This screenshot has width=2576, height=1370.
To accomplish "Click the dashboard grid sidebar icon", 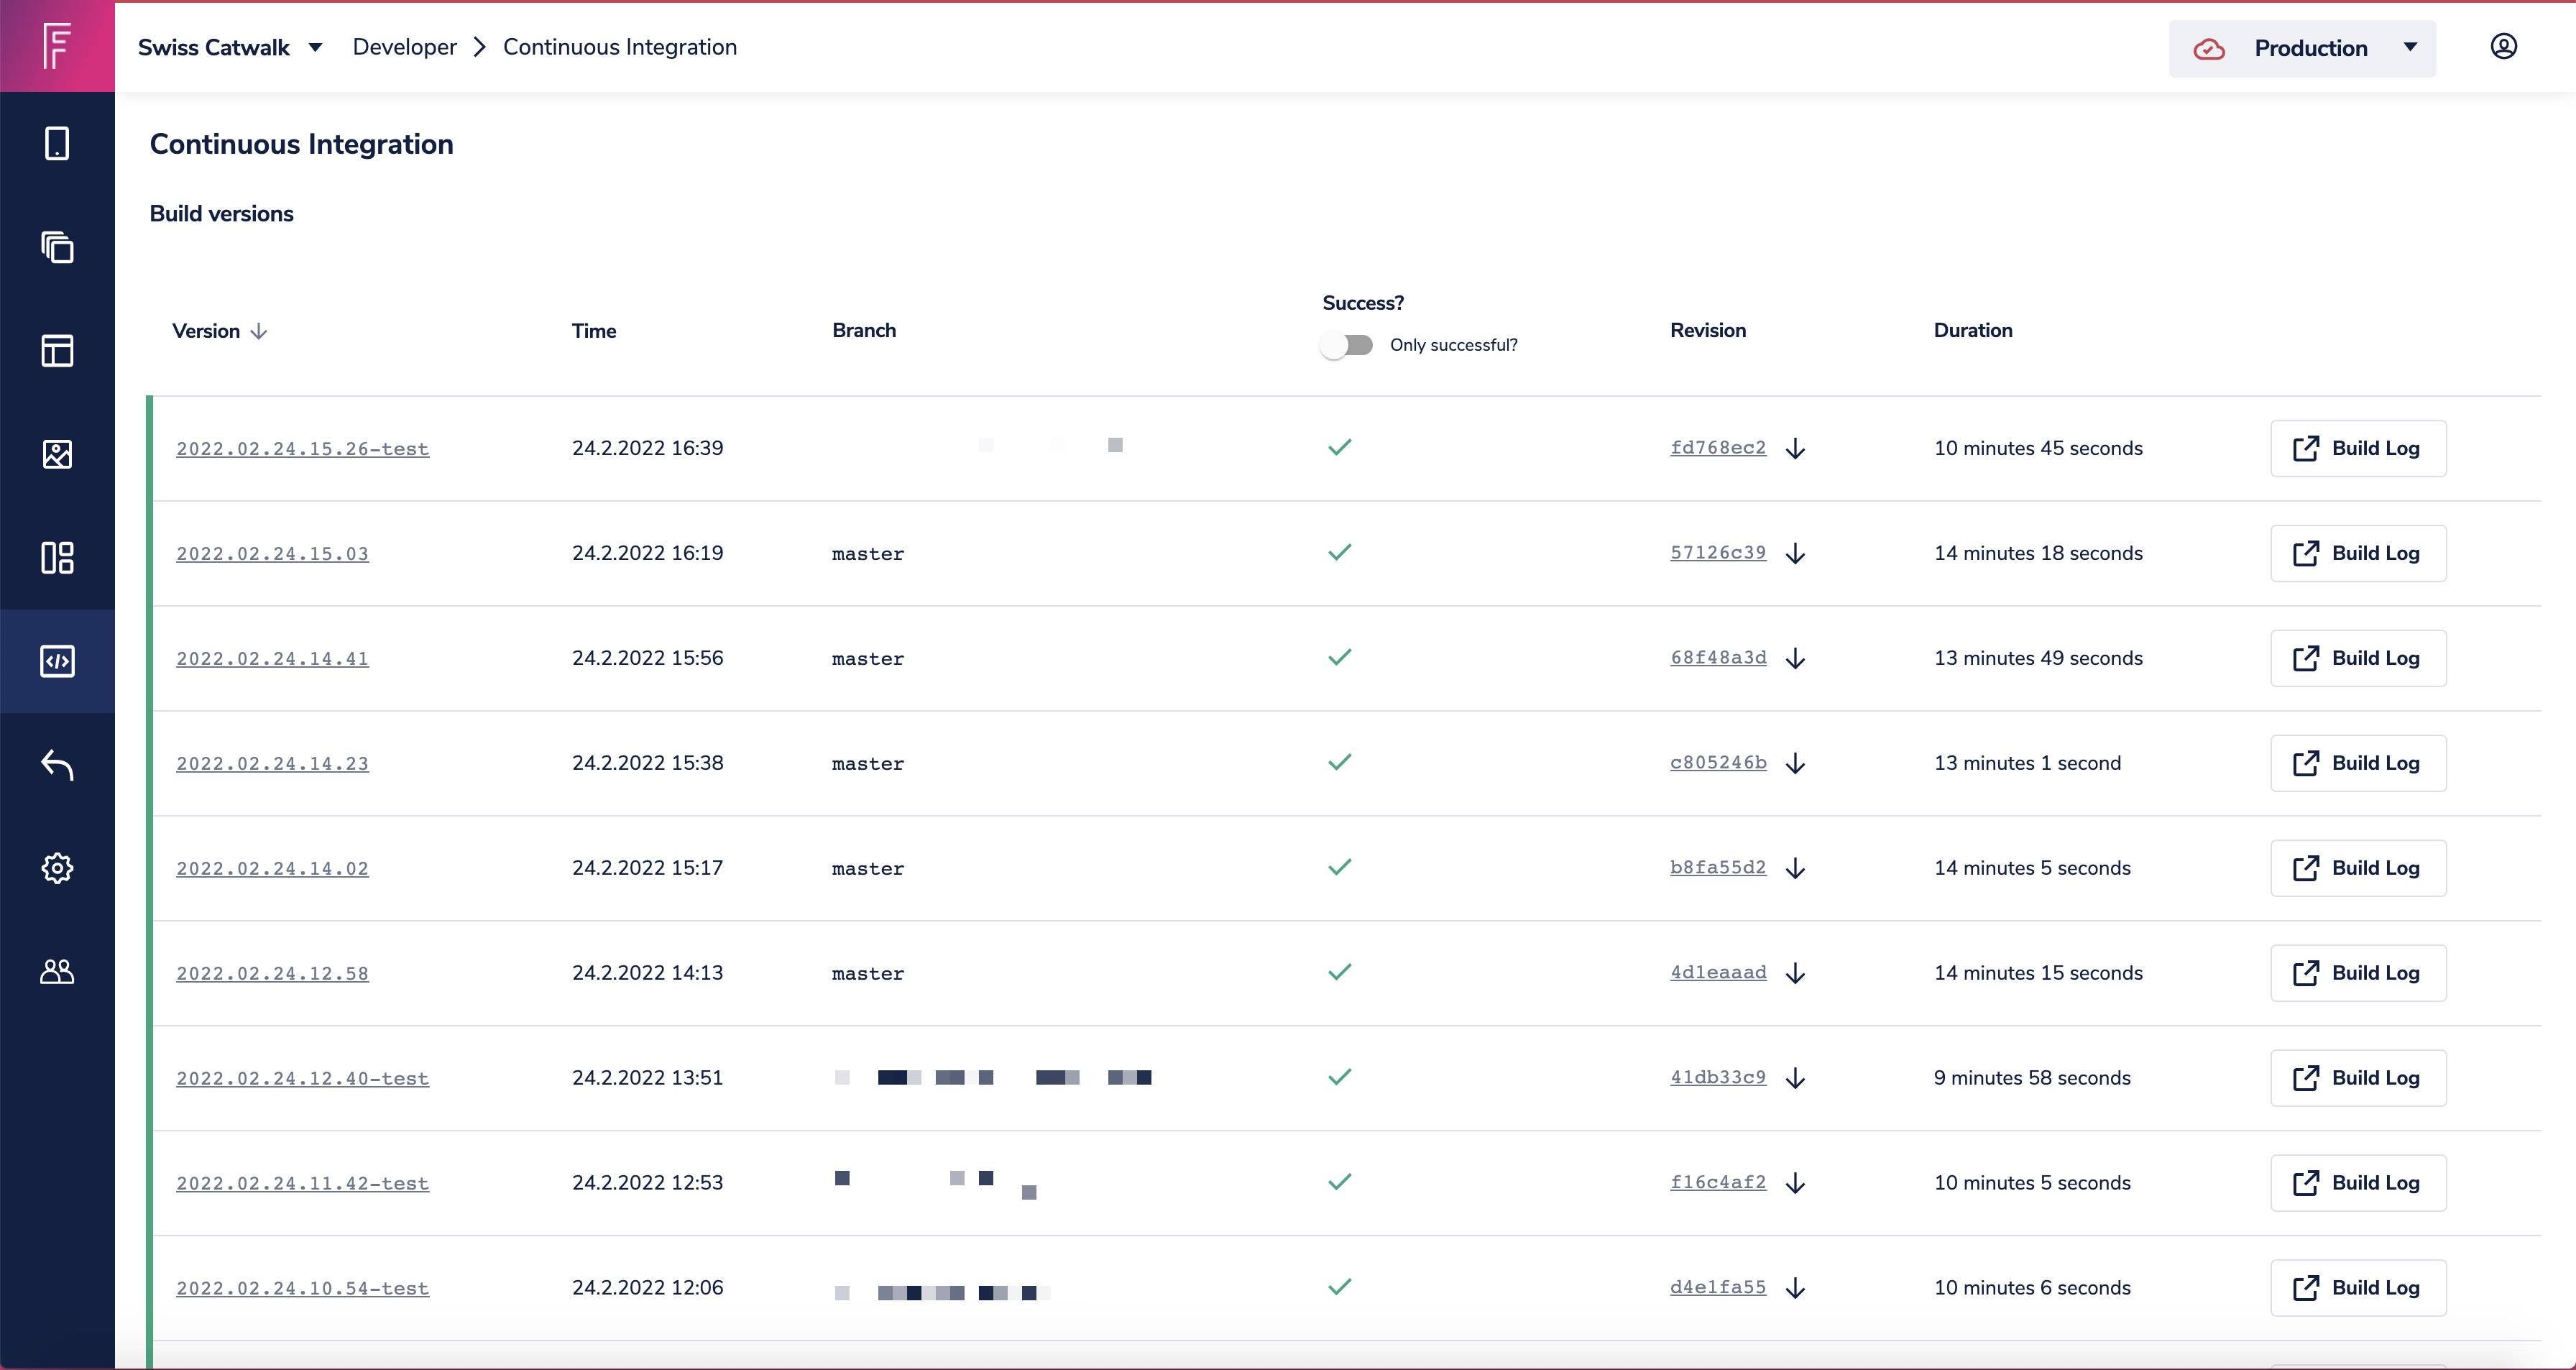I will click(x=57, y=558).
